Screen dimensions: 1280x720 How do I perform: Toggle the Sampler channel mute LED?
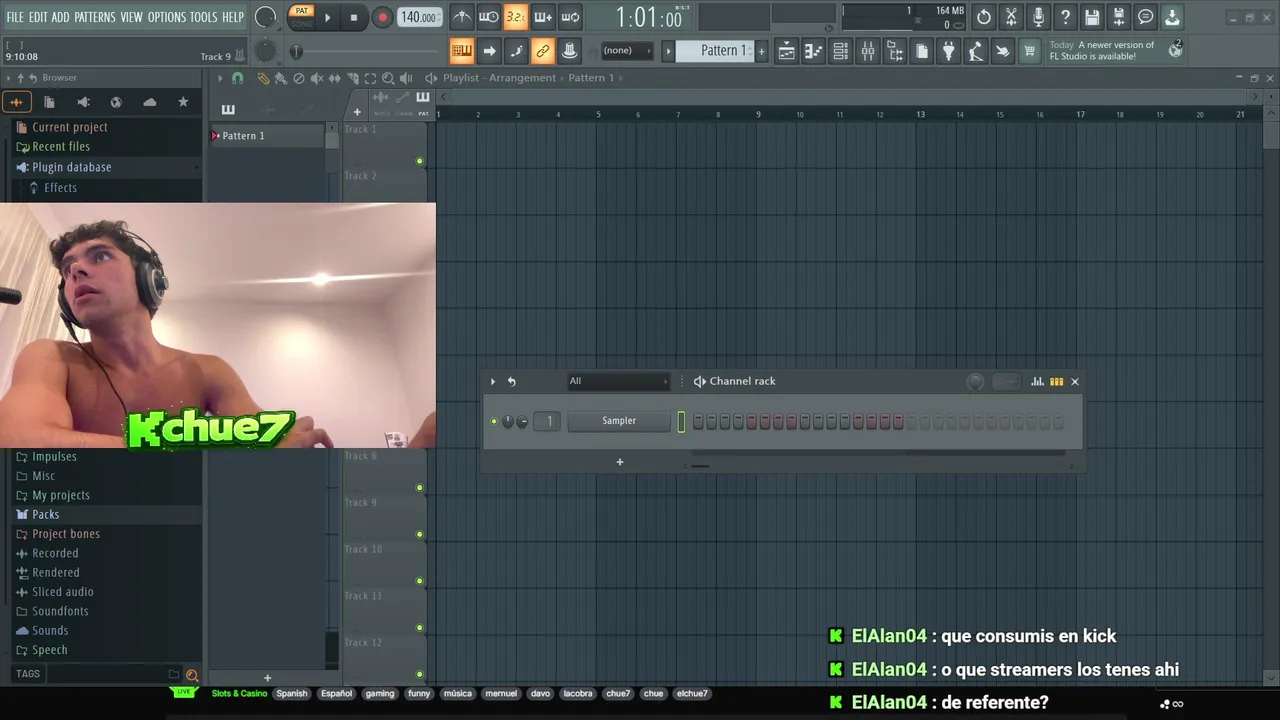coord(493,421)
